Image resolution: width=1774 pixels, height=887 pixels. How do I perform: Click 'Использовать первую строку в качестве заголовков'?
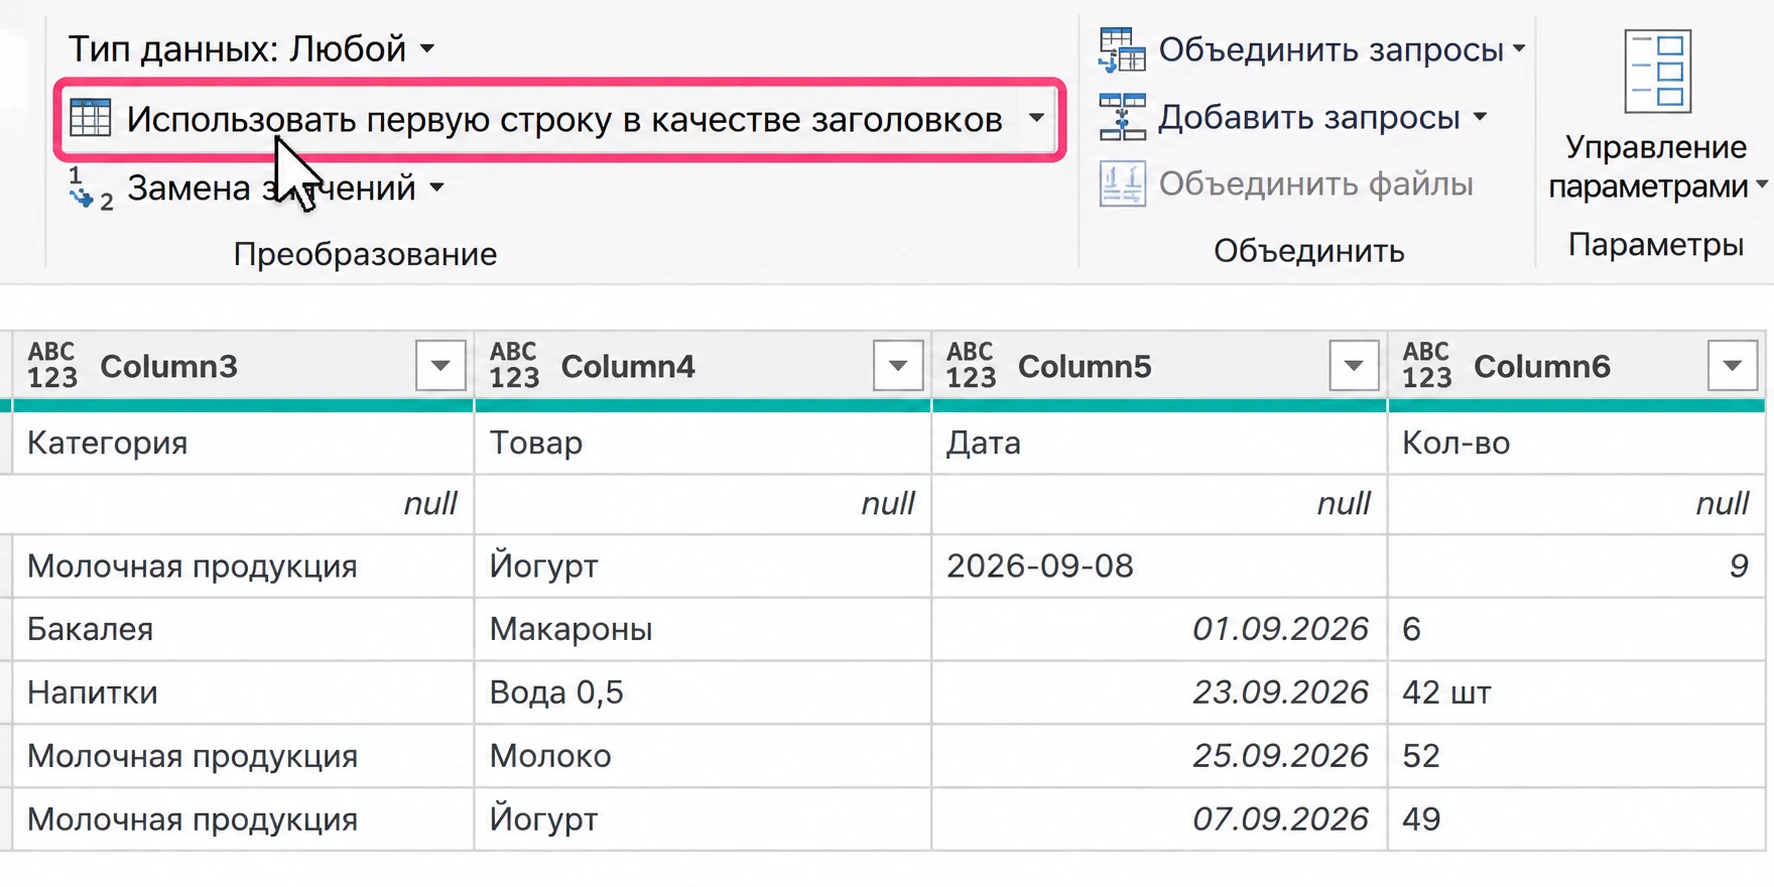[x=564, y=119]
